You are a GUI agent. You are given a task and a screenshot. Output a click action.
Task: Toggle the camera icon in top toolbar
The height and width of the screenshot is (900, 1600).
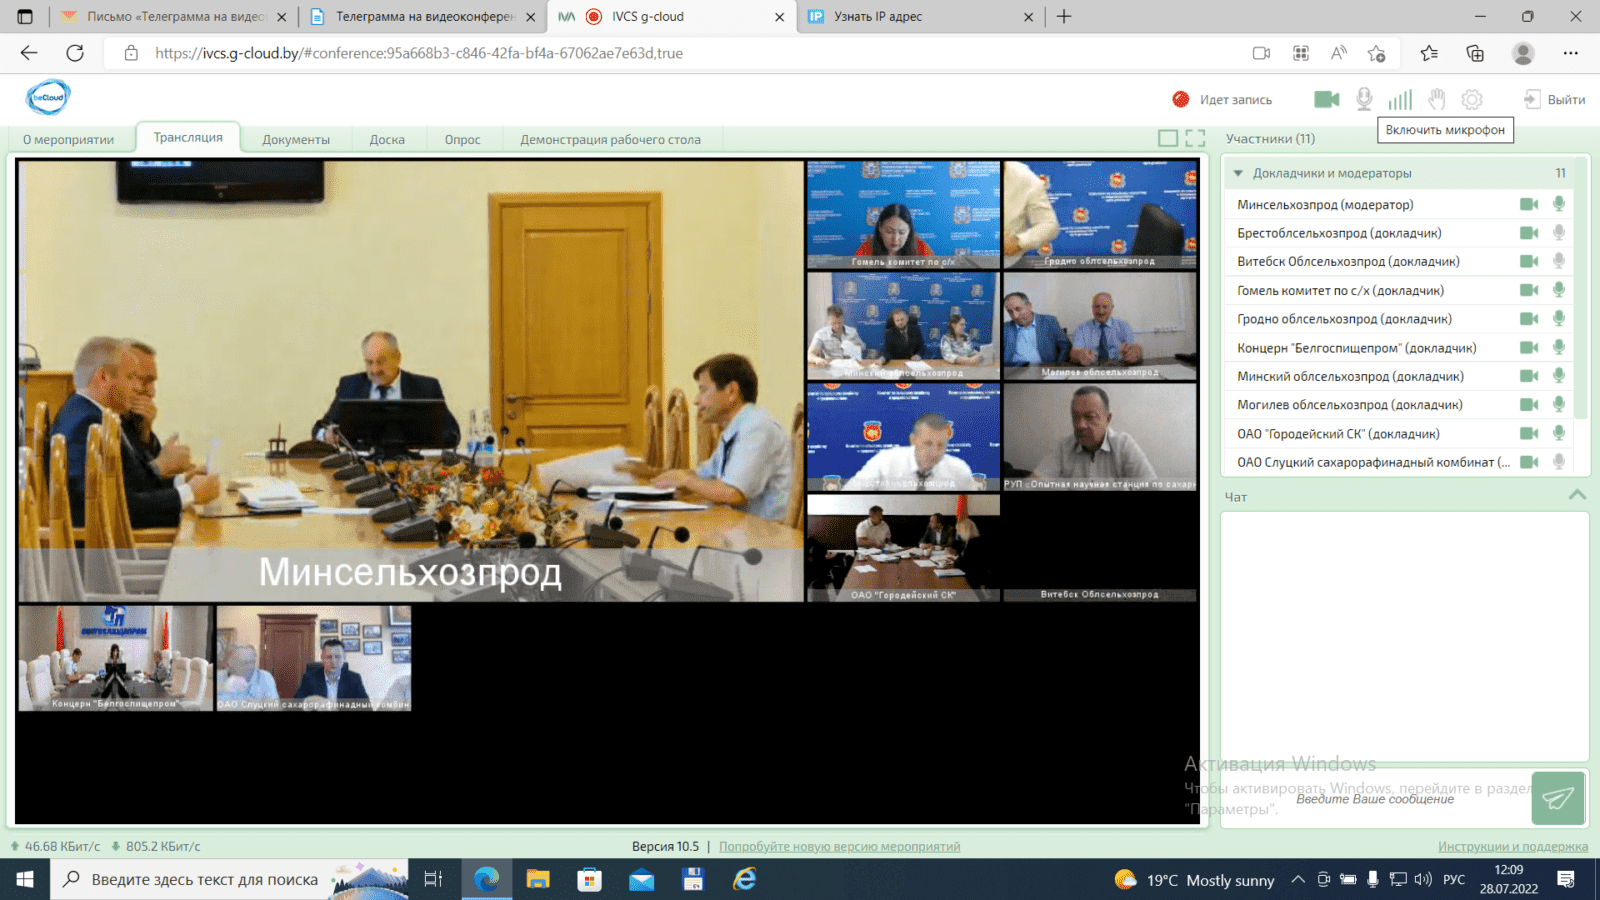pos(1327,99)
